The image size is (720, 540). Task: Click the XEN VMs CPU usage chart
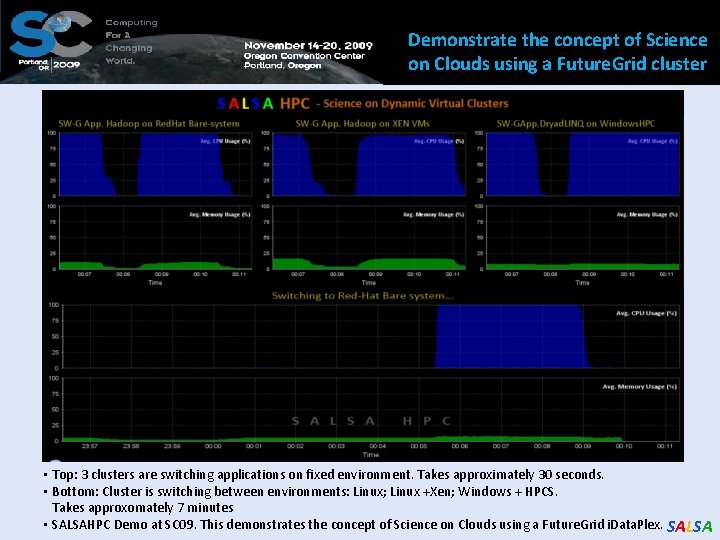click(x=369, y=164)
